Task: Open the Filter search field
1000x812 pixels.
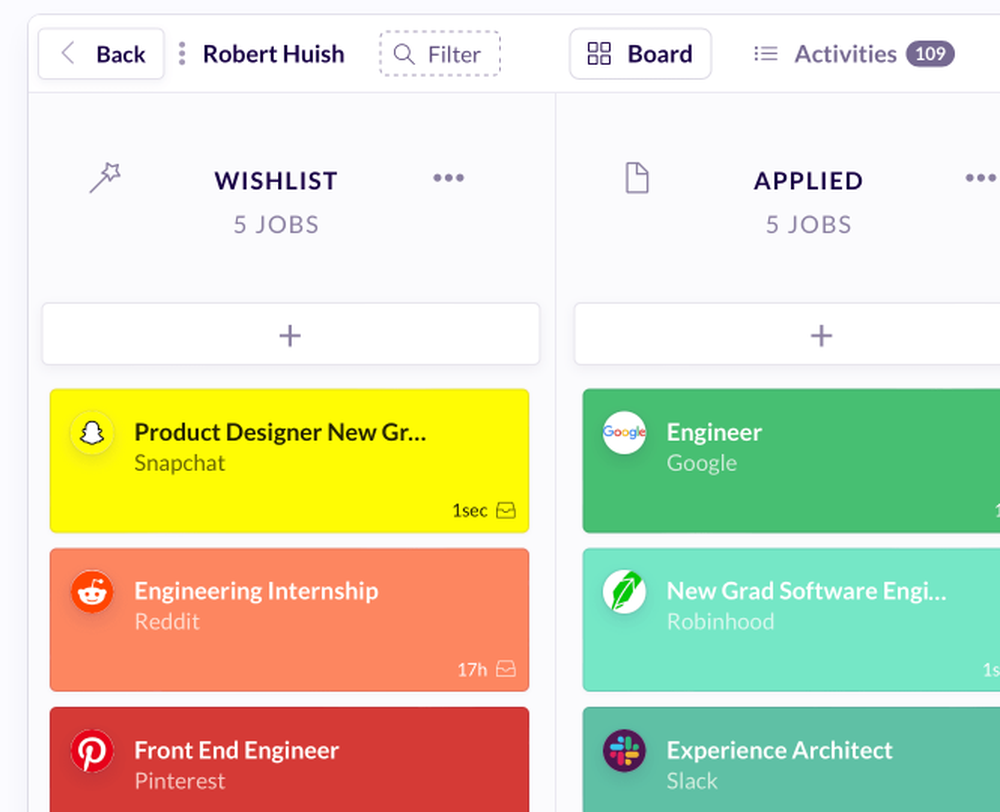Action: 439,54
